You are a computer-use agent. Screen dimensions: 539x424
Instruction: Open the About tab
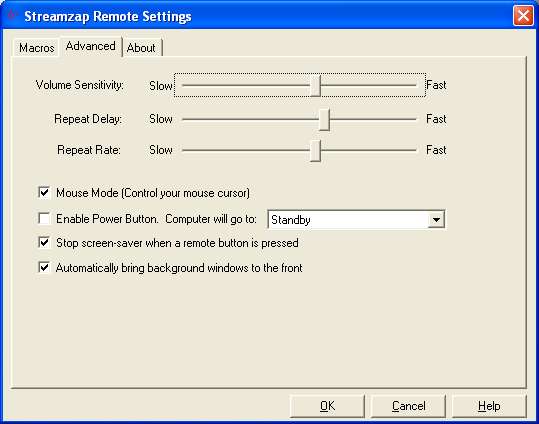141,48
